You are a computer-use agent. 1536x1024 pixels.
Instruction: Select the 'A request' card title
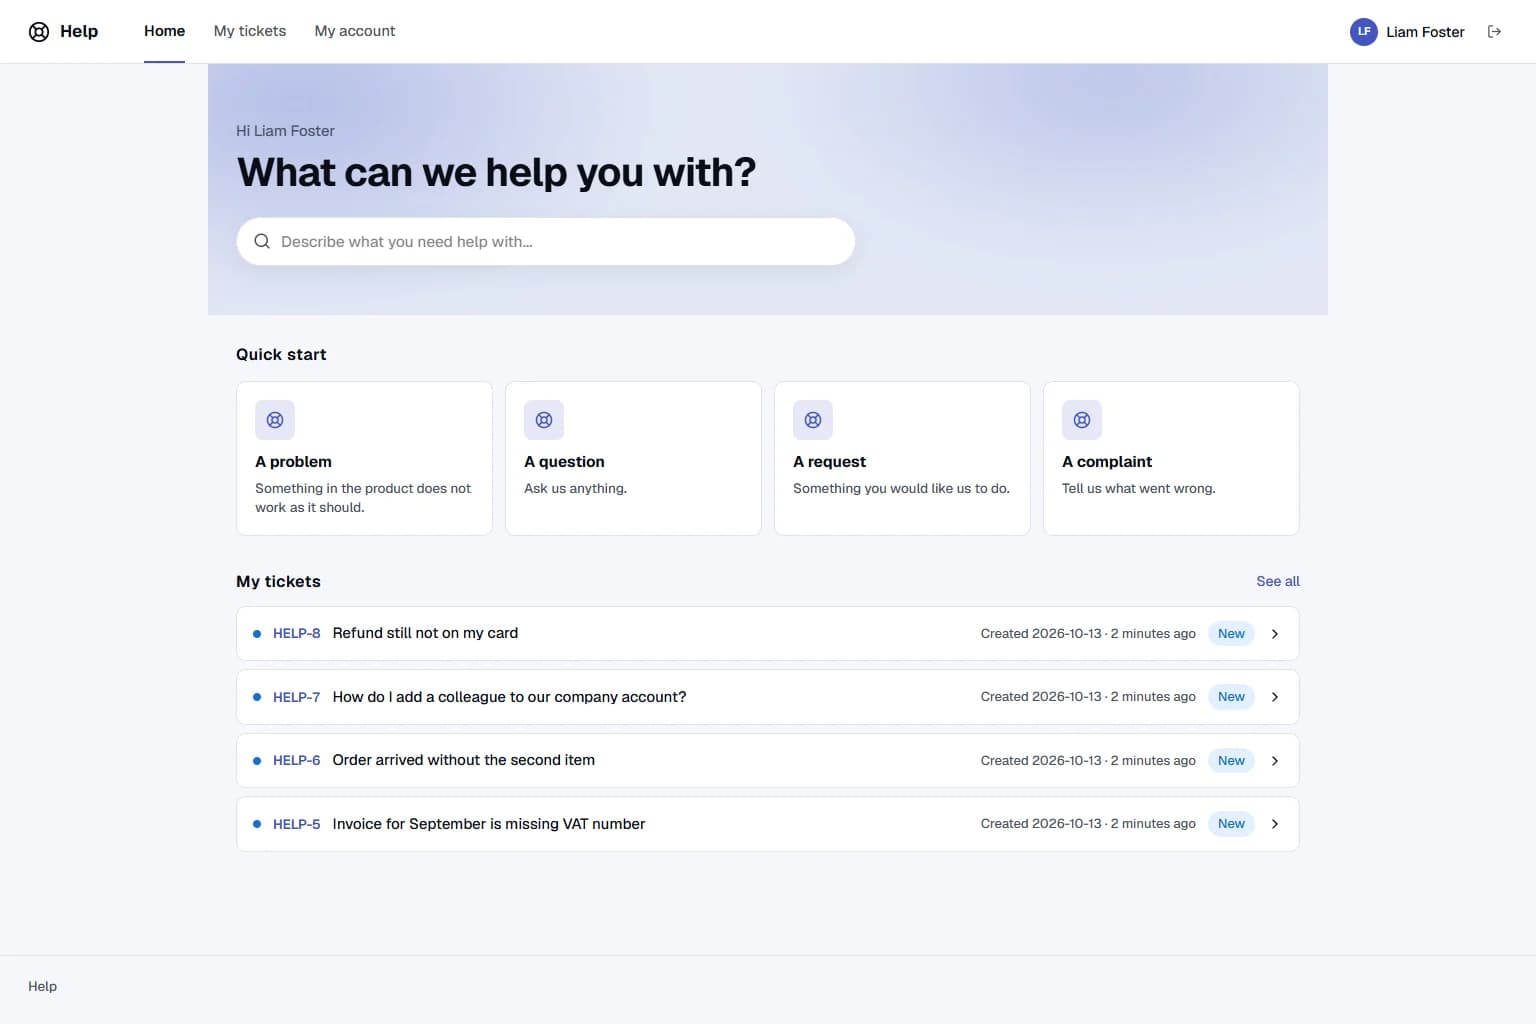[829, 461]
